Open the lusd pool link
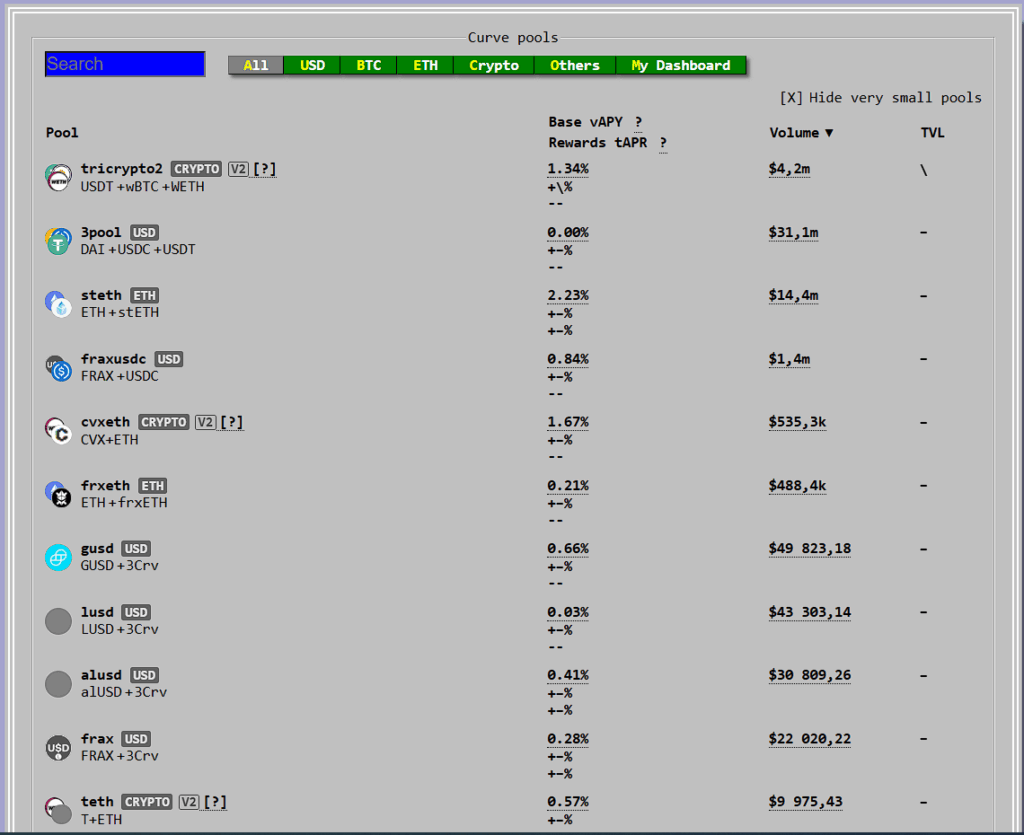Image resolution: width=1024 pixels, height=835 pixels. point(97,612)
